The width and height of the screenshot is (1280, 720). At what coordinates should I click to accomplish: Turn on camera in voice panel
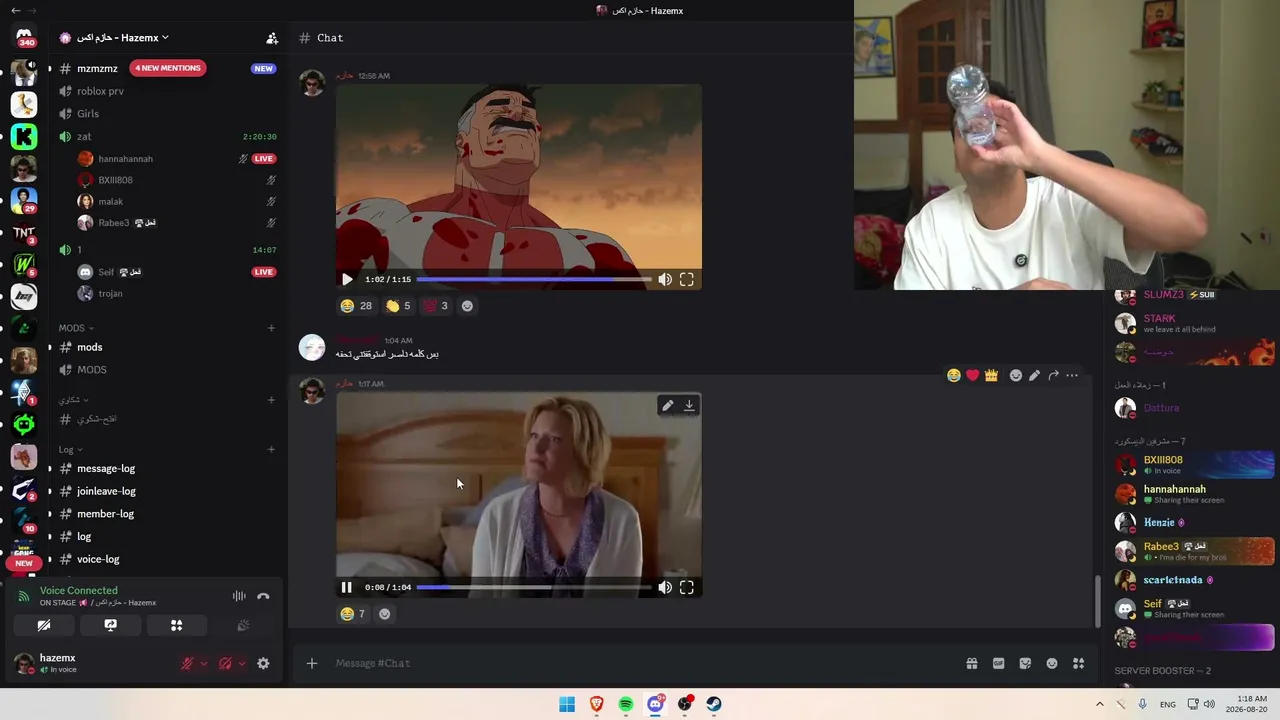coord(44,625)
